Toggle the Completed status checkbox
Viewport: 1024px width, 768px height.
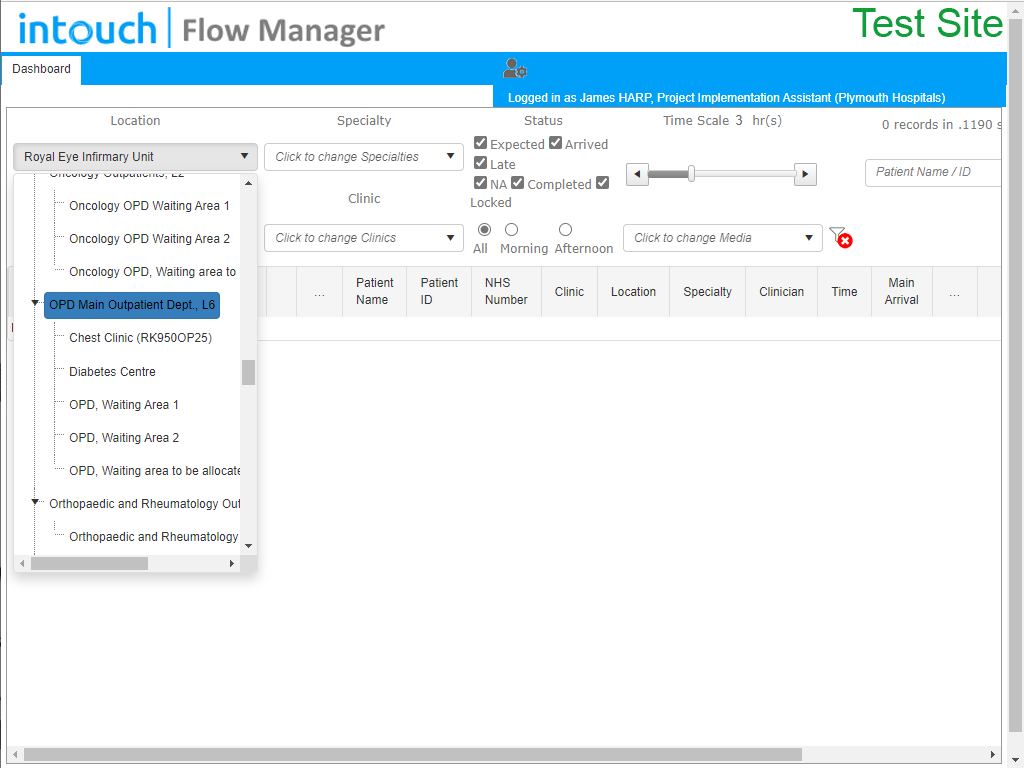coord(518,183)
